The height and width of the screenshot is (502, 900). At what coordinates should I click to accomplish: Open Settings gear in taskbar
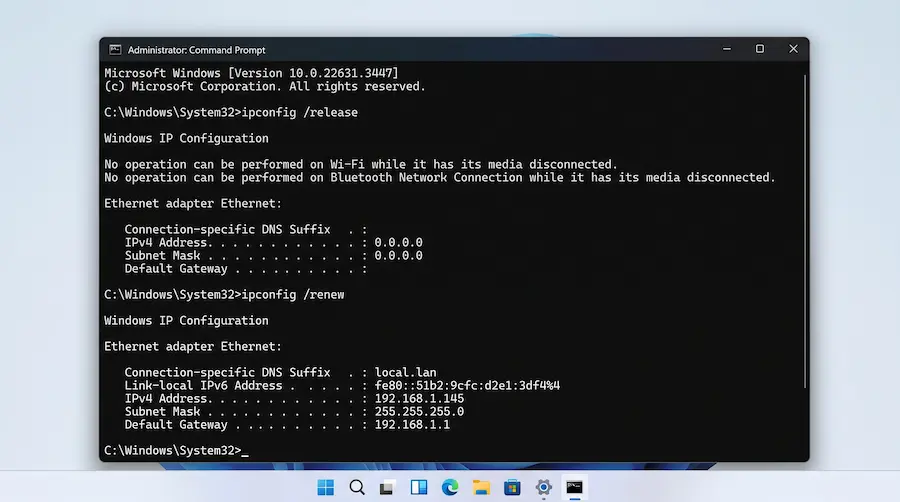[543, 487]
